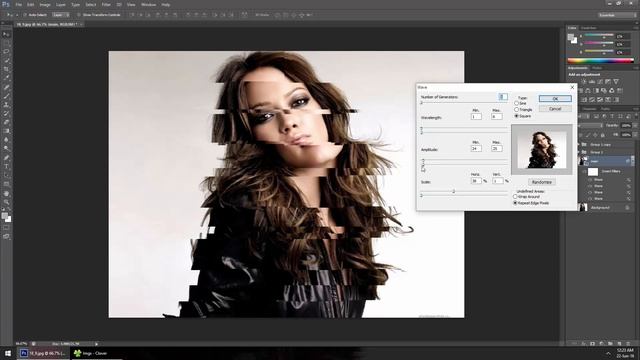Open the Window menu

[148, 4]
